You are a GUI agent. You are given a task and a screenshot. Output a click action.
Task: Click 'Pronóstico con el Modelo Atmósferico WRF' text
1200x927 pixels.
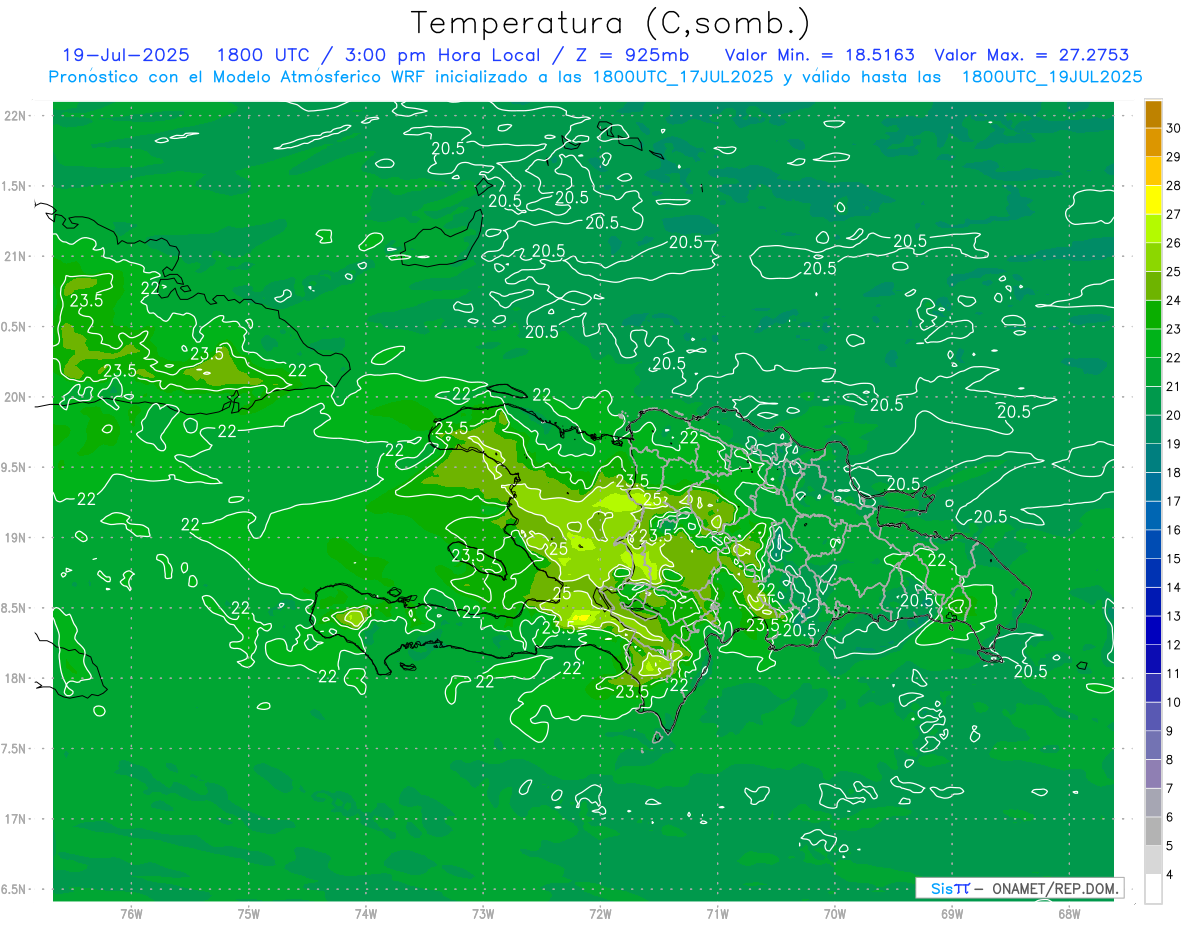(x=238, y=76)
